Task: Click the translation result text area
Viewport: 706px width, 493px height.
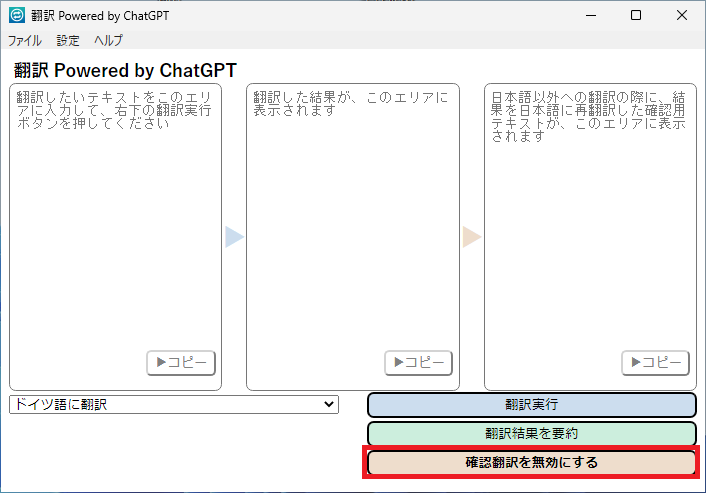Action: click(x=353, y=237)
